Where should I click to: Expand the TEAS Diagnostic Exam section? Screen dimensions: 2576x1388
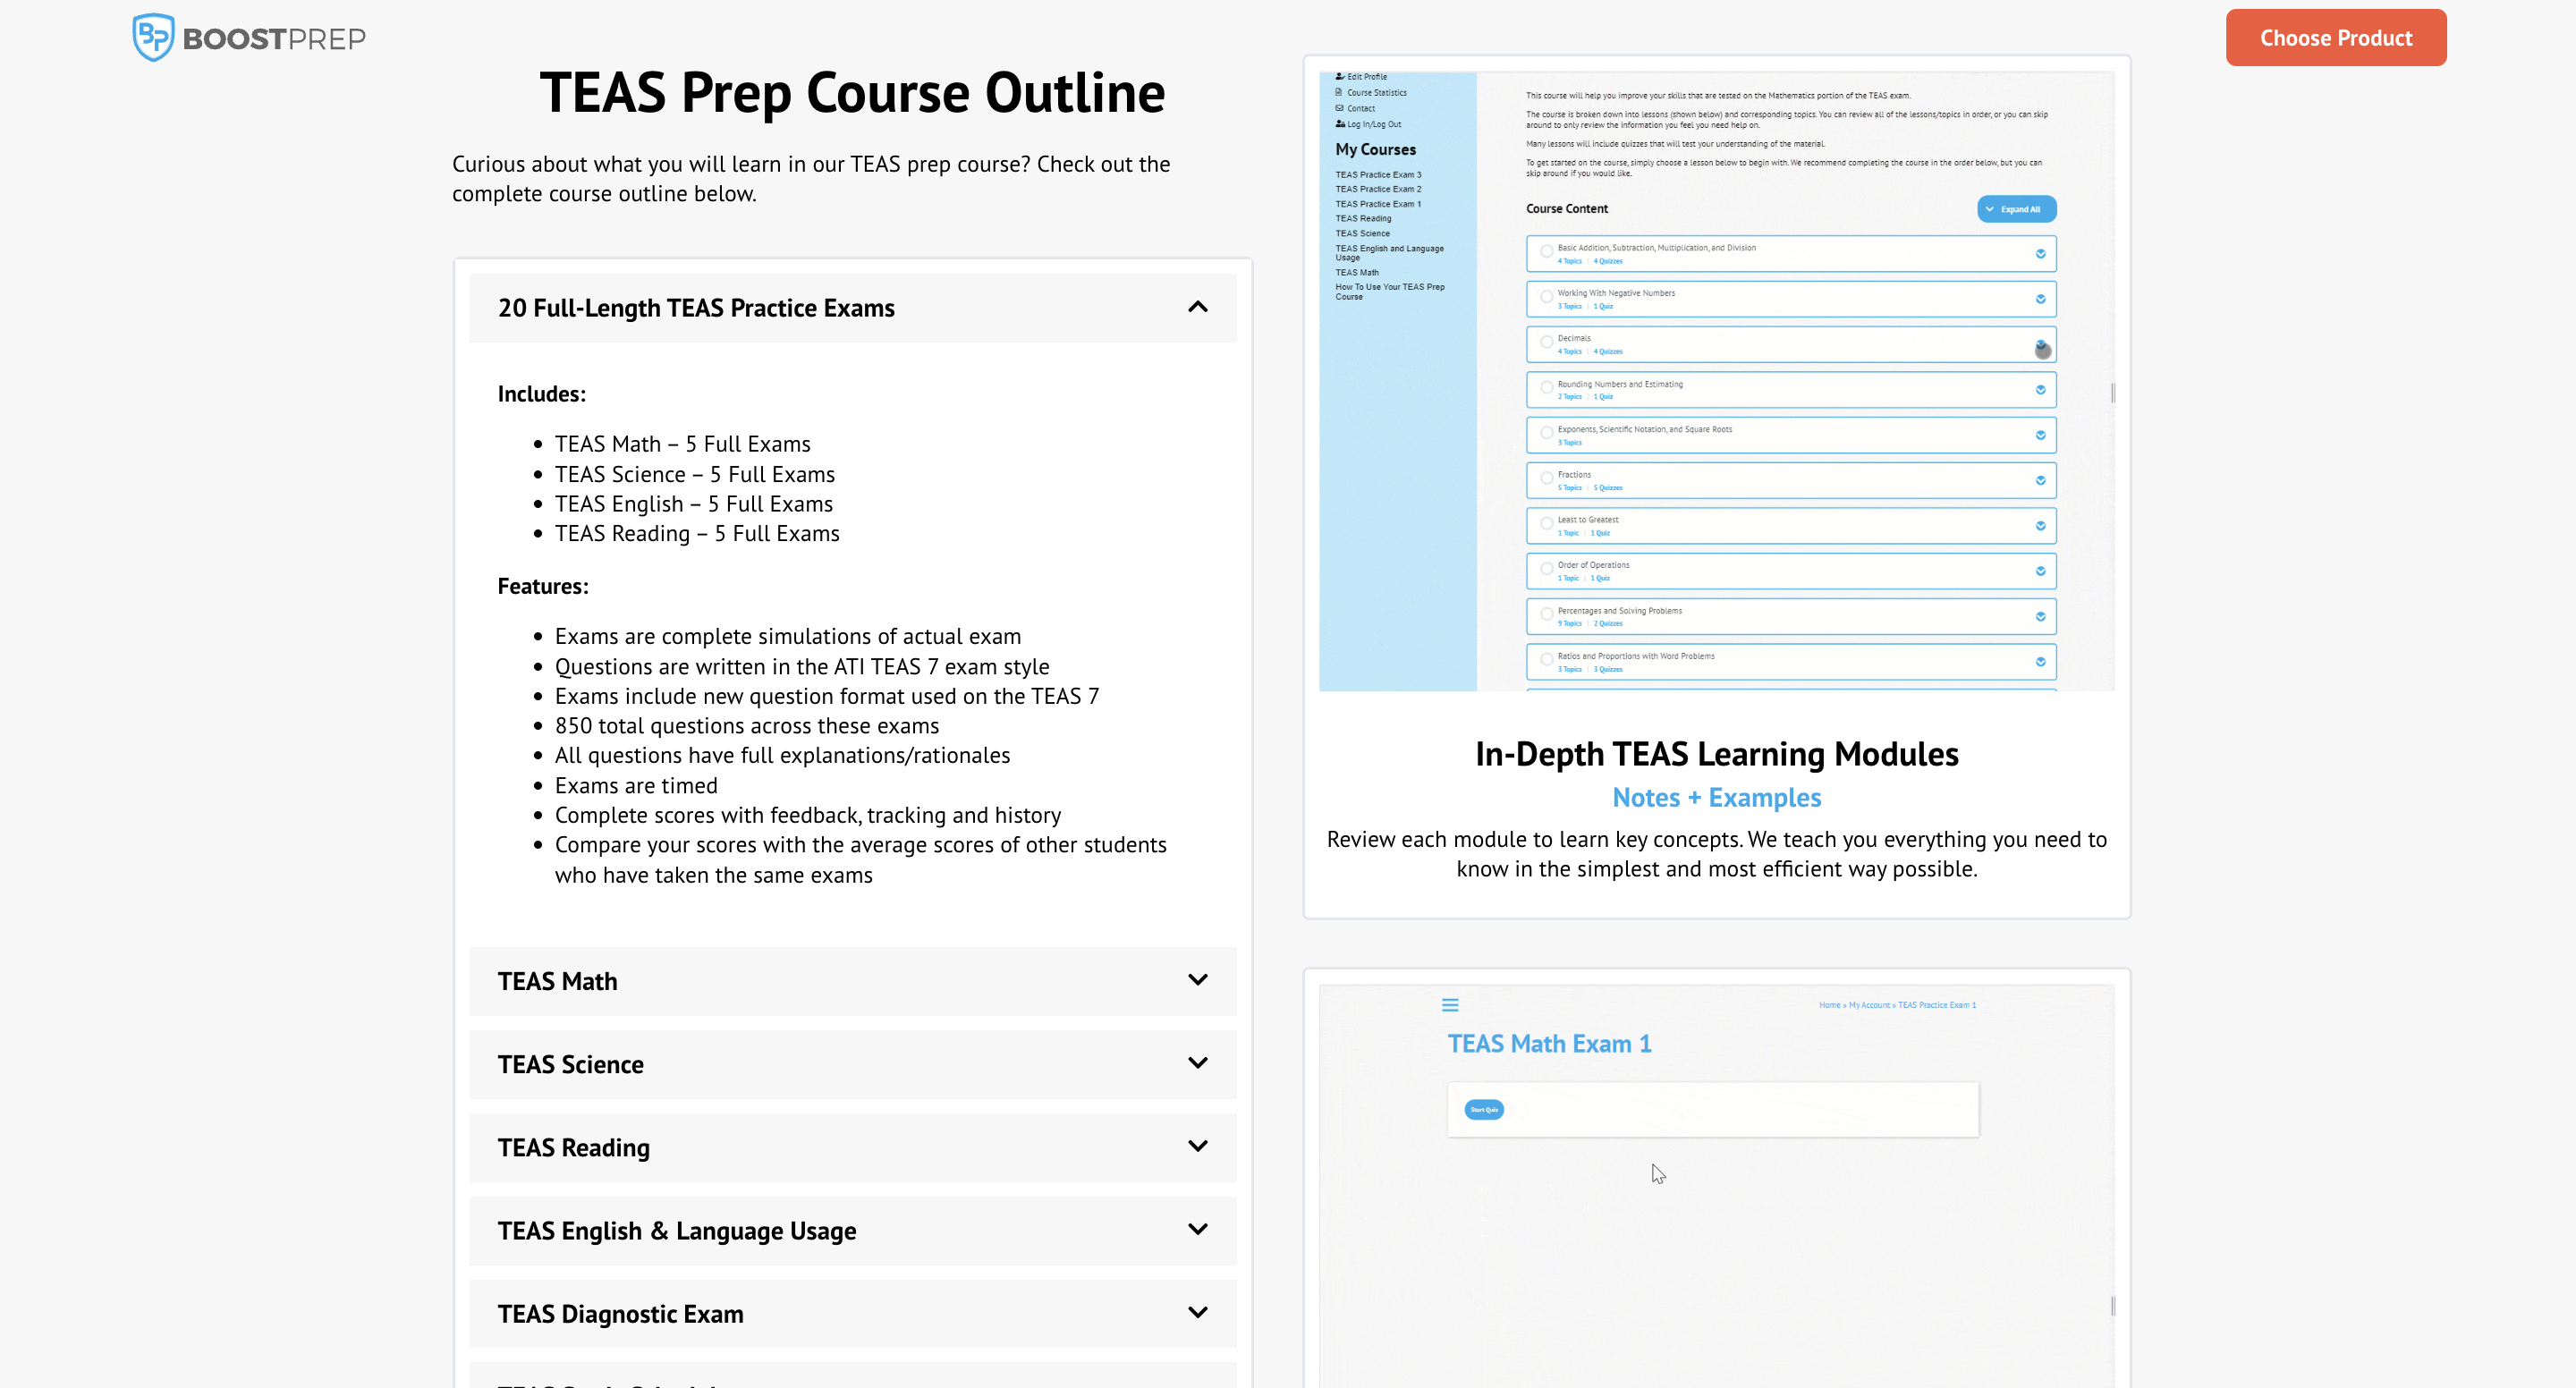[1197, 1312]
